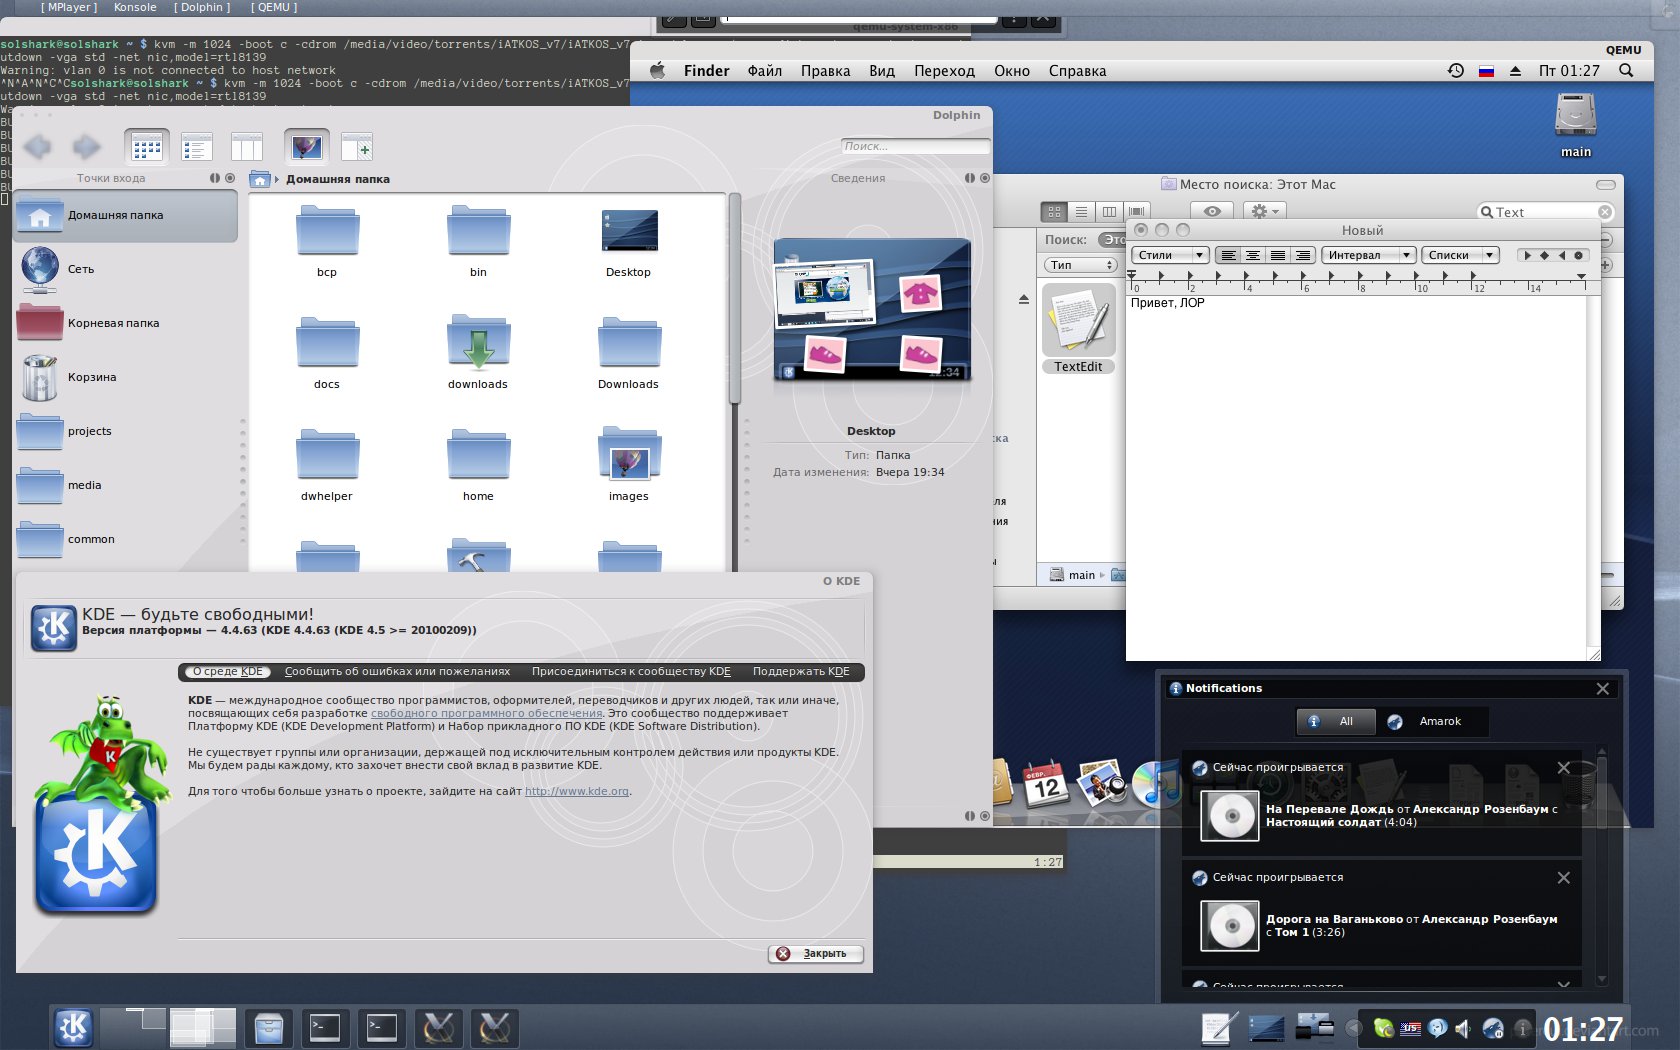1680x1050 pixels.
Task: Open the Сеть place in Dolphin sidebar
Action: [126, 269]
